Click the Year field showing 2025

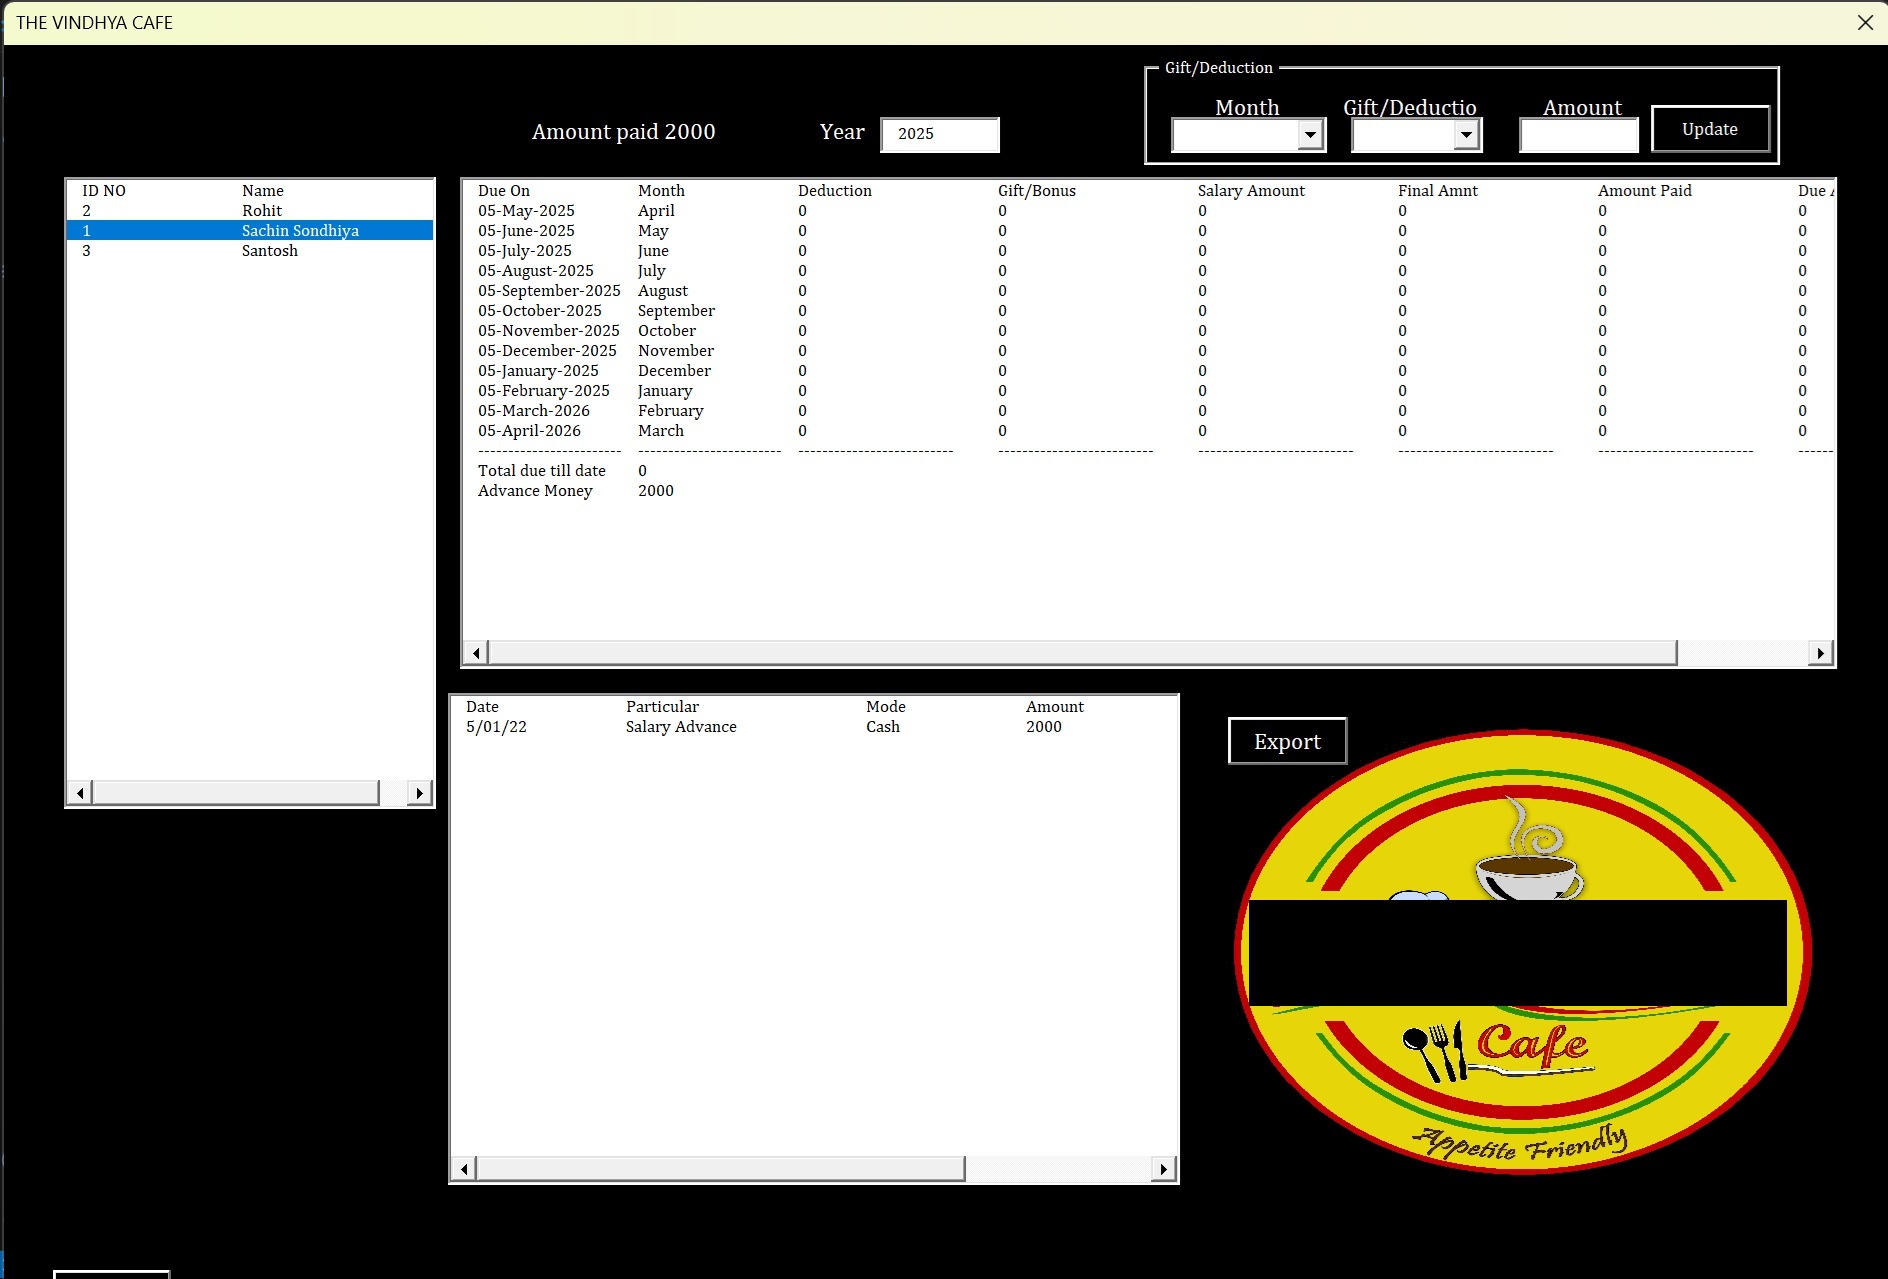click(x=938, y=134)
